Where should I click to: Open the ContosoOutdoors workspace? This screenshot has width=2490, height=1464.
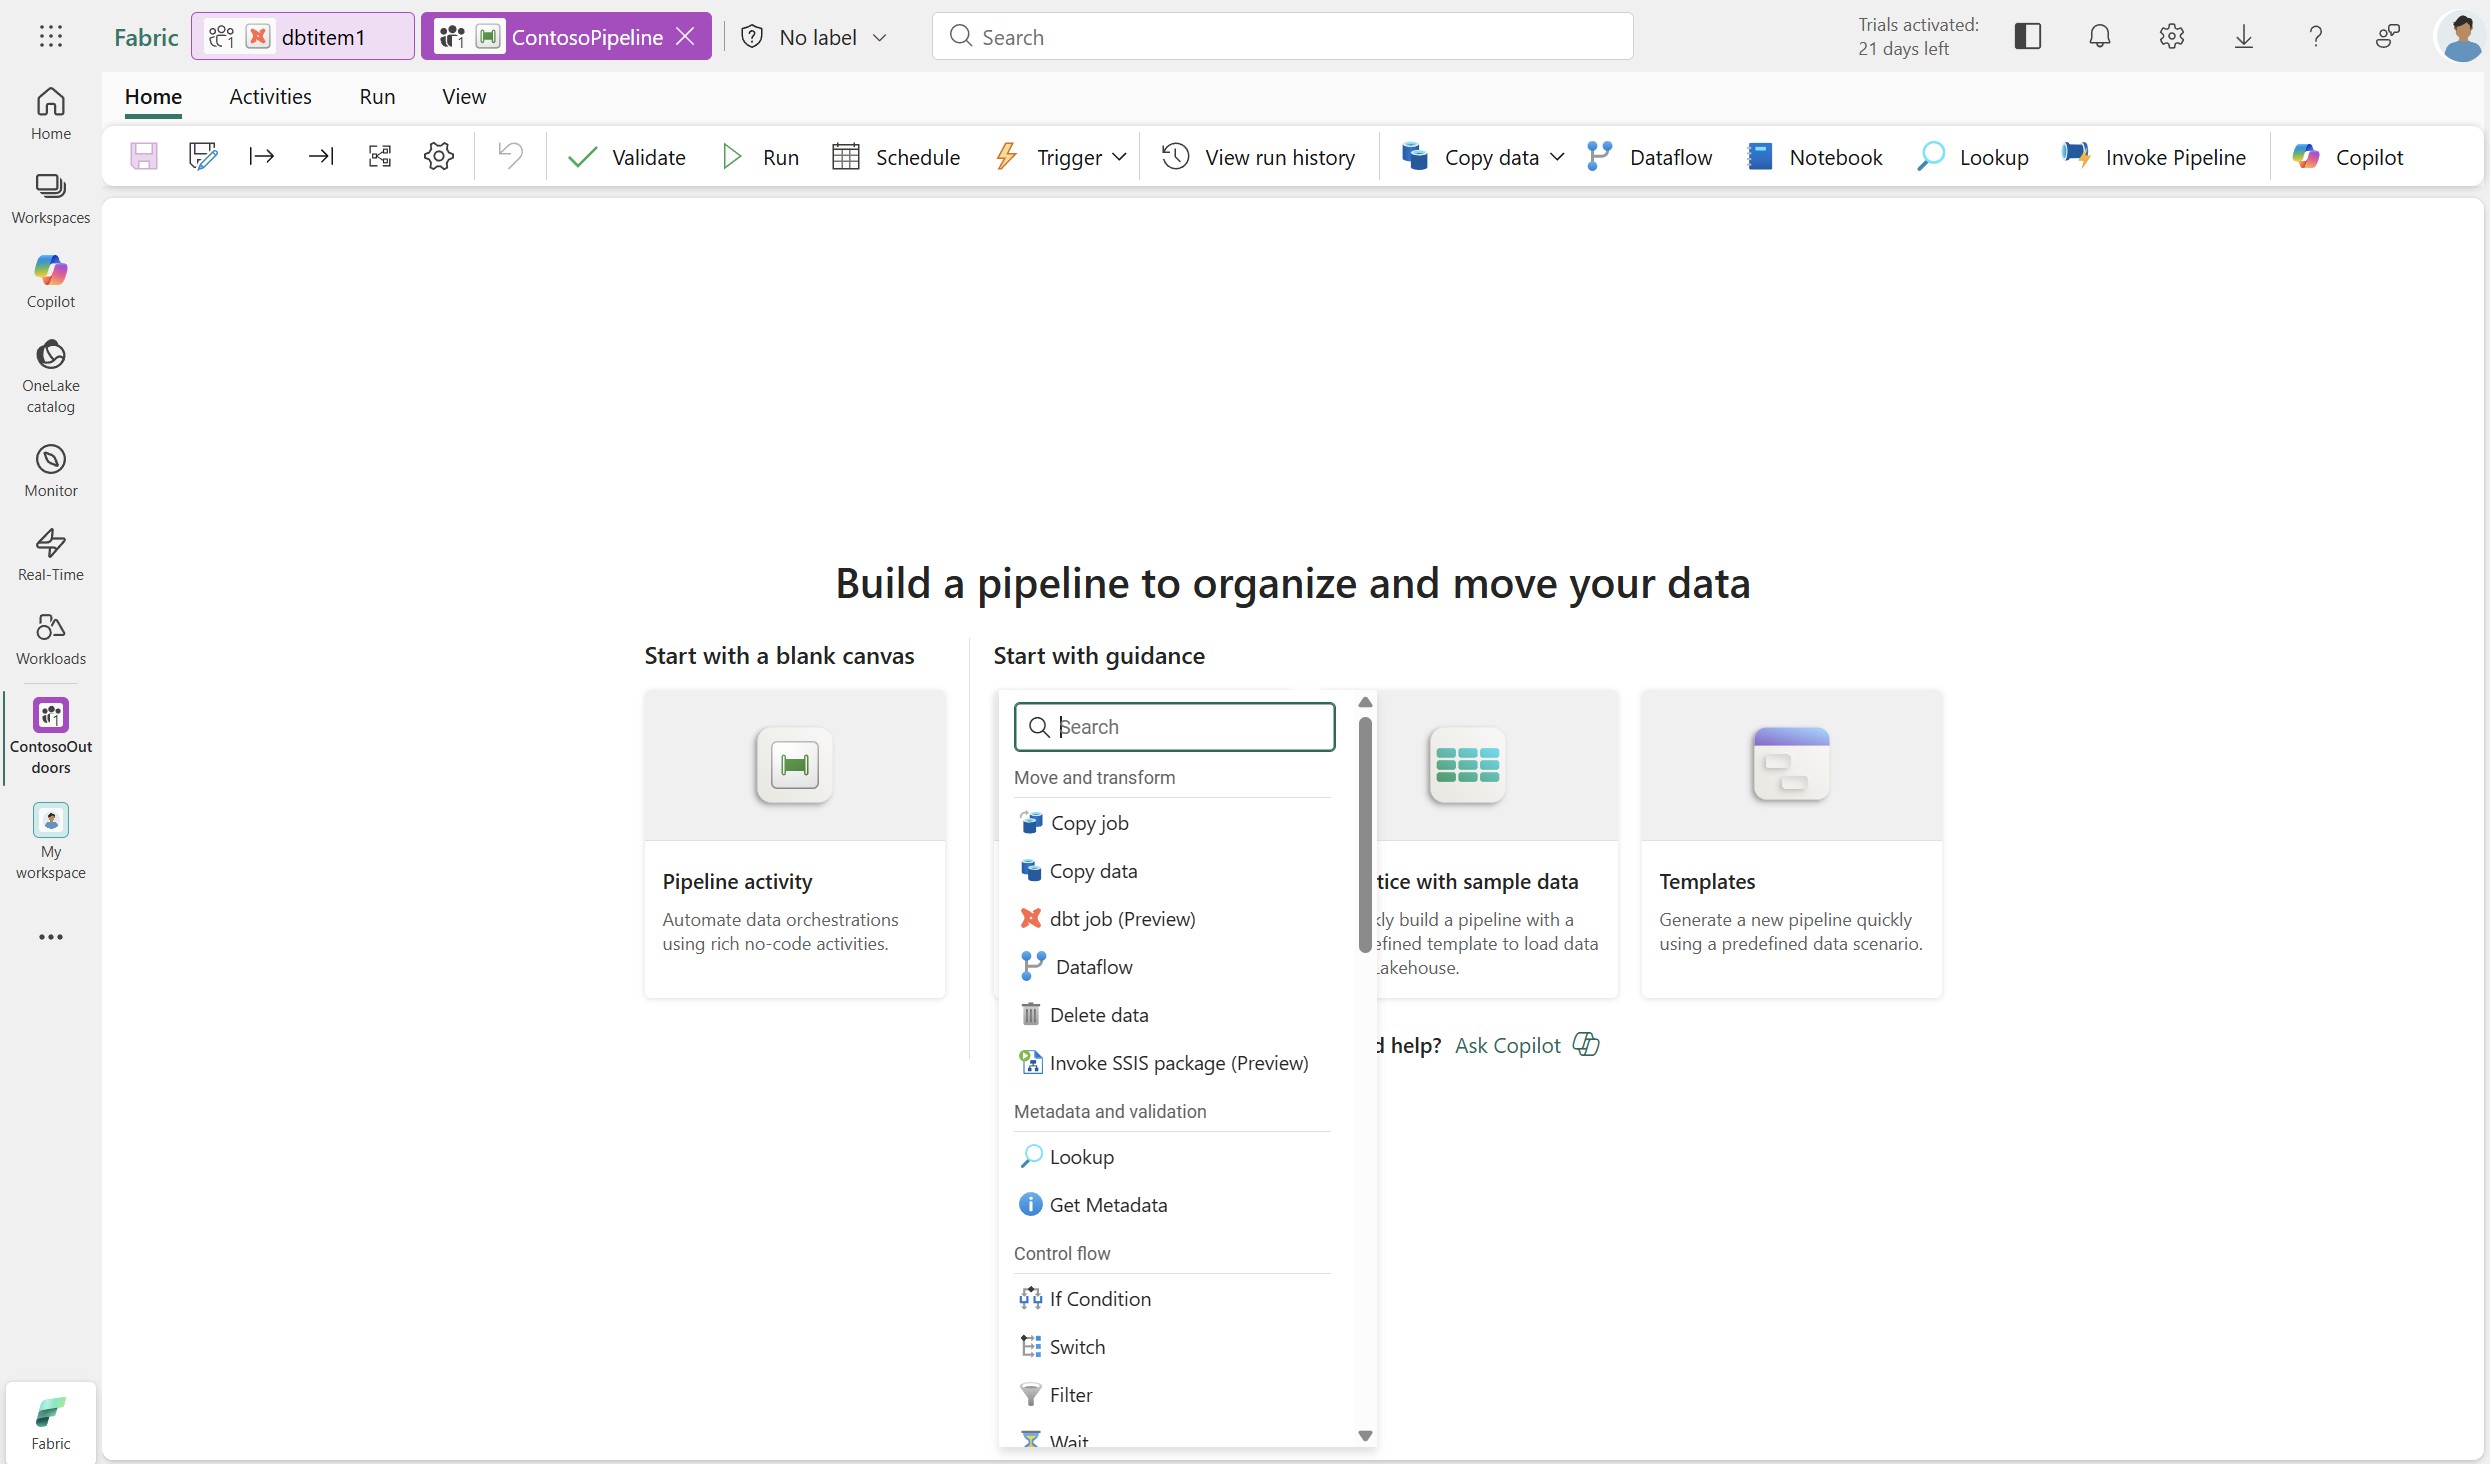(51, 737)
